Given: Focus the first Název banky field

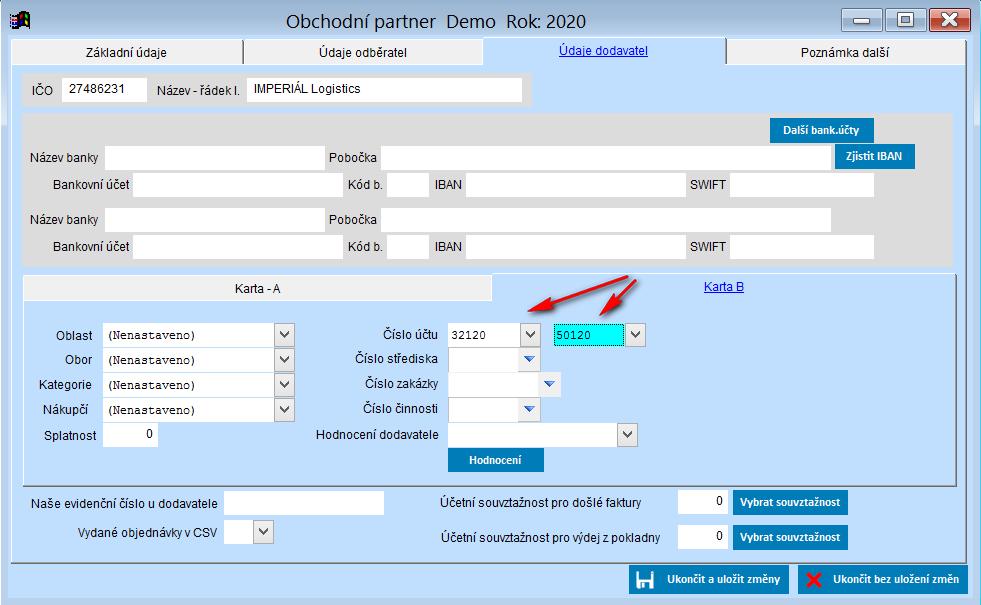Looking at the screenshot, I should coord(215,158).
